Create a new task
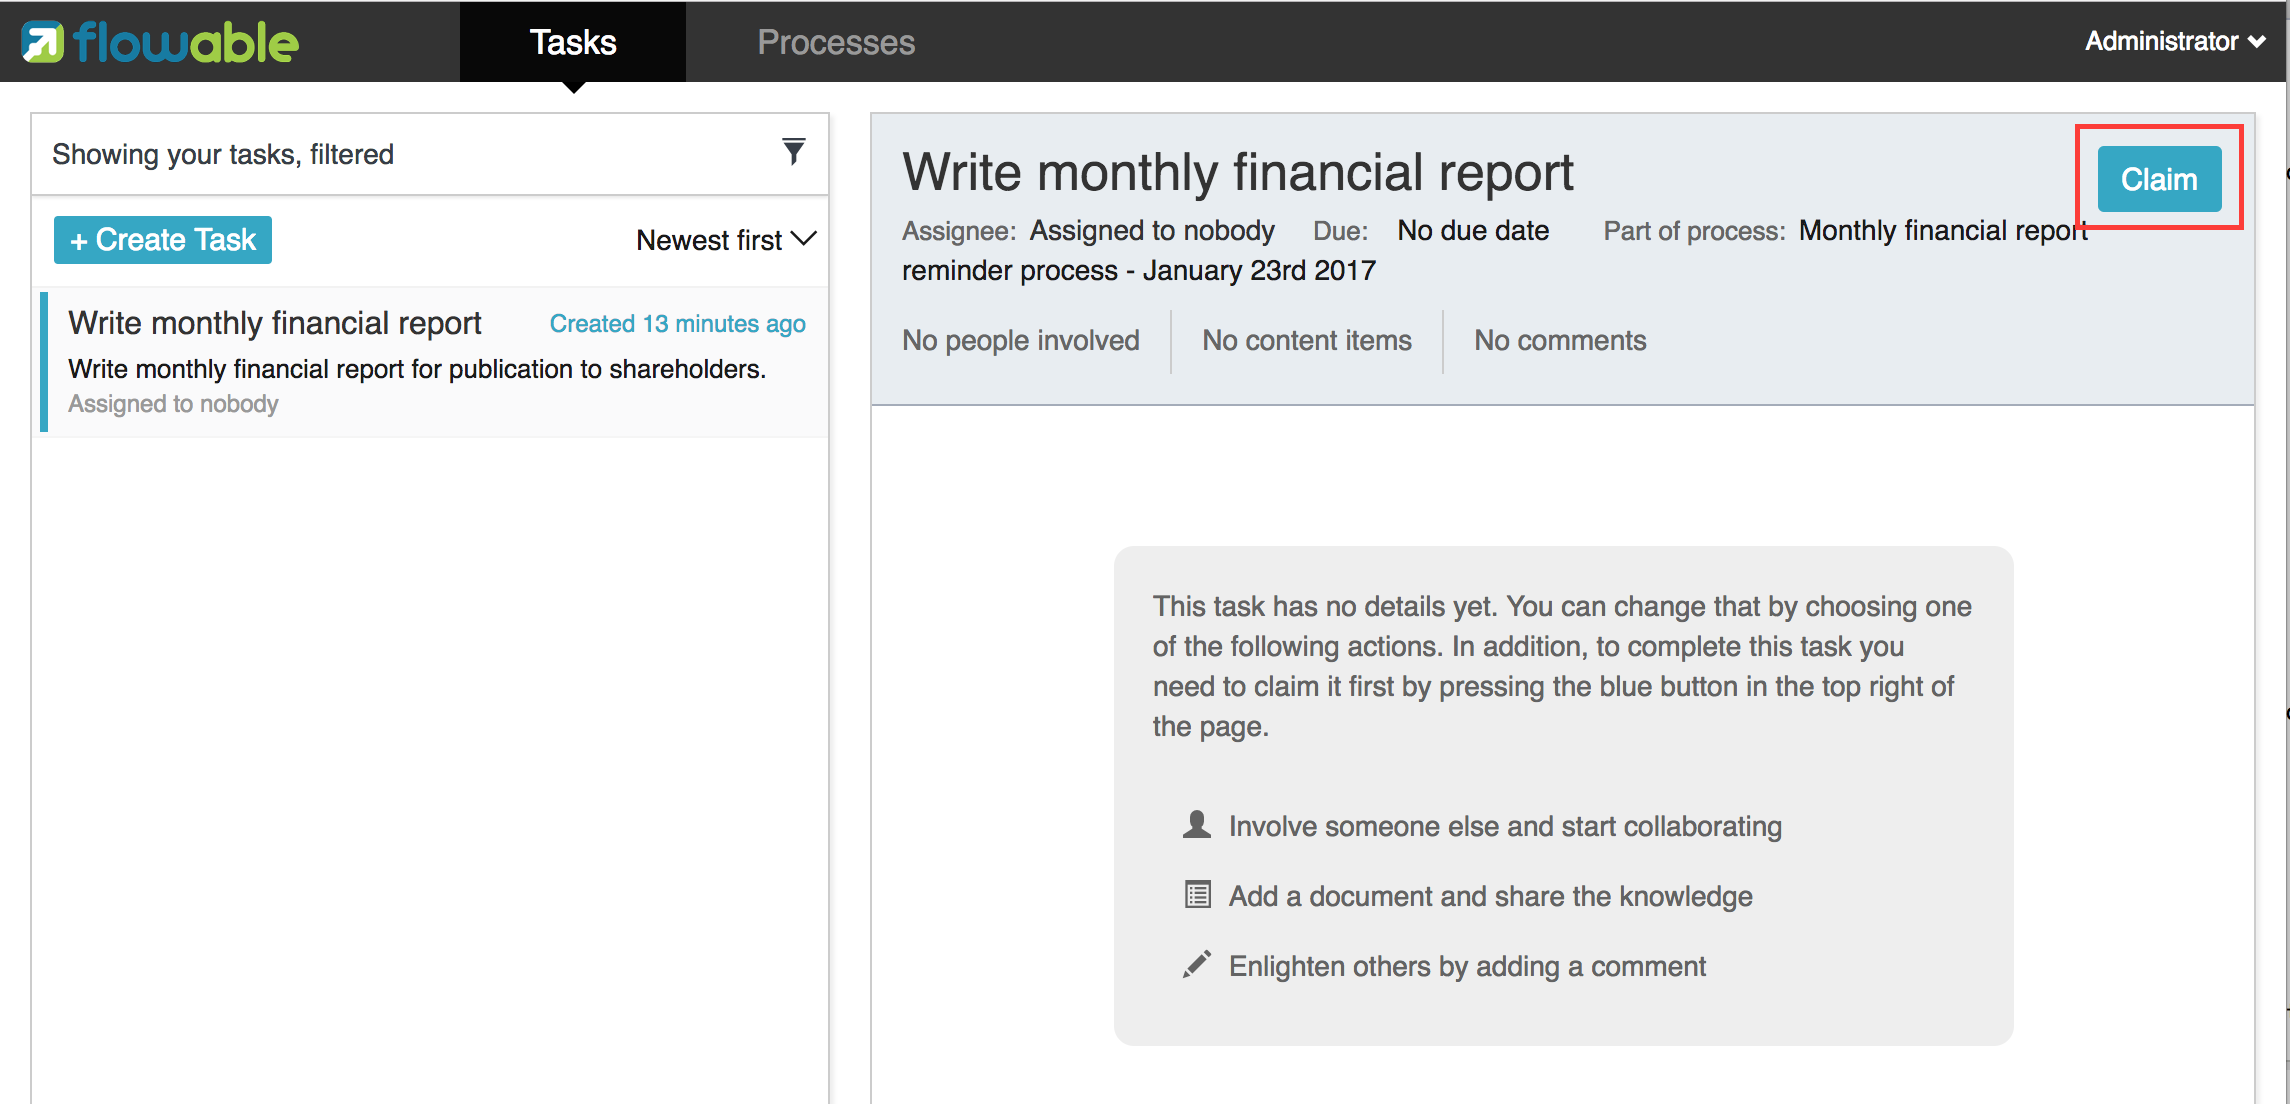 (x=162, y=240)
